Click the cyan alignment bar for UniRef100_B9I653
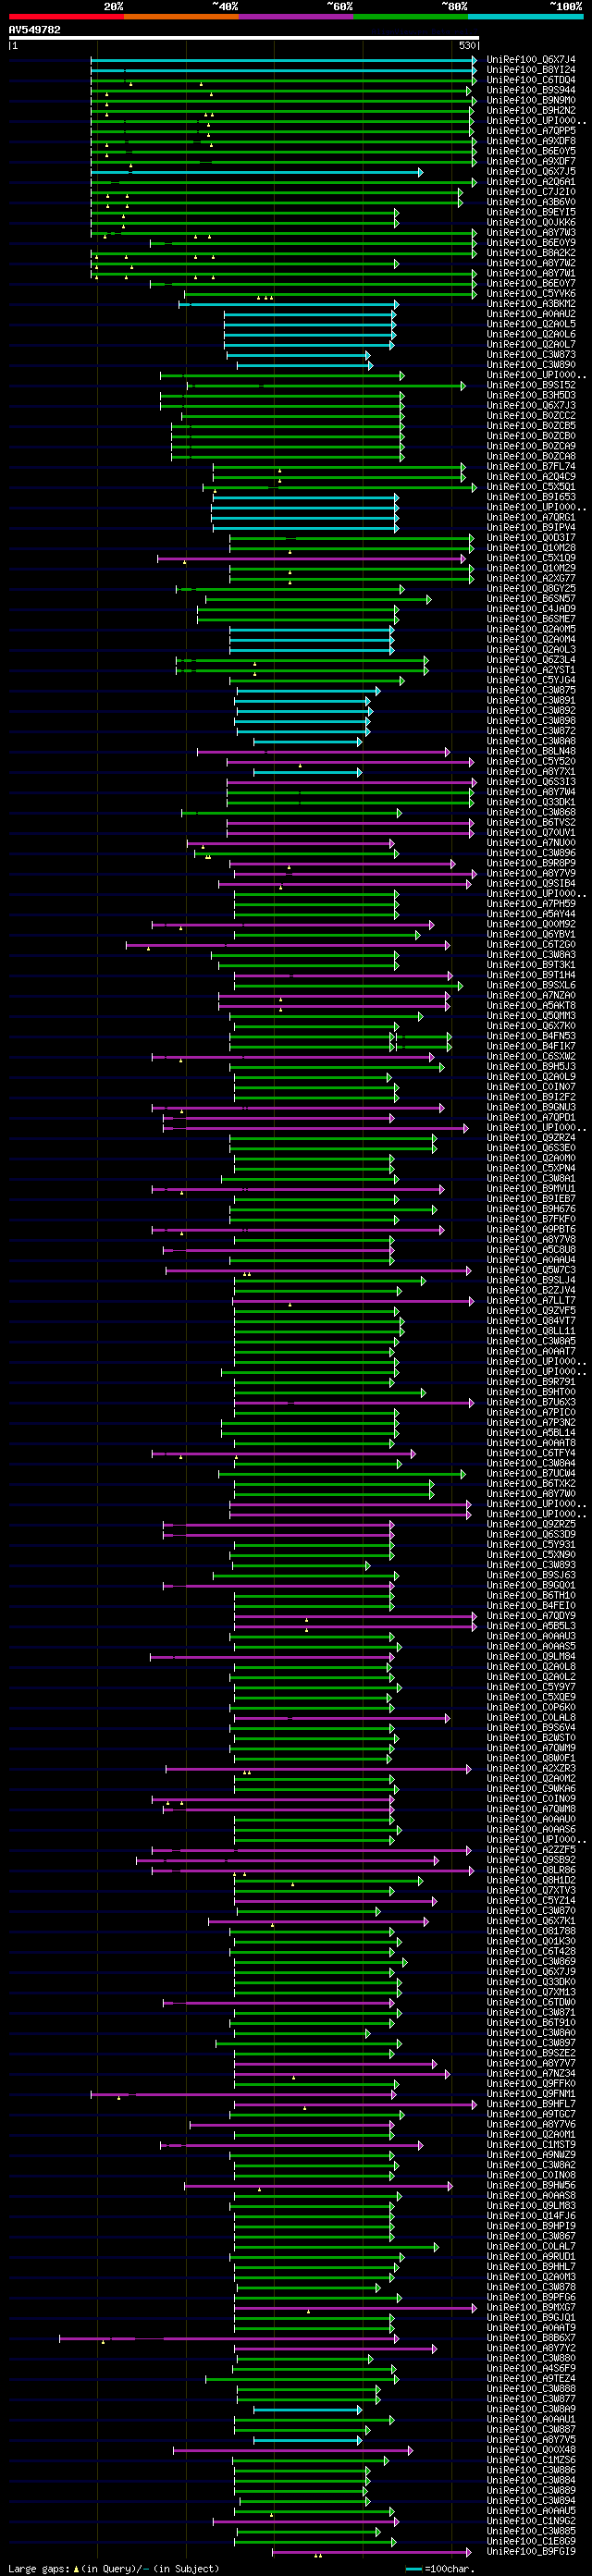 (x=305, y=497)
